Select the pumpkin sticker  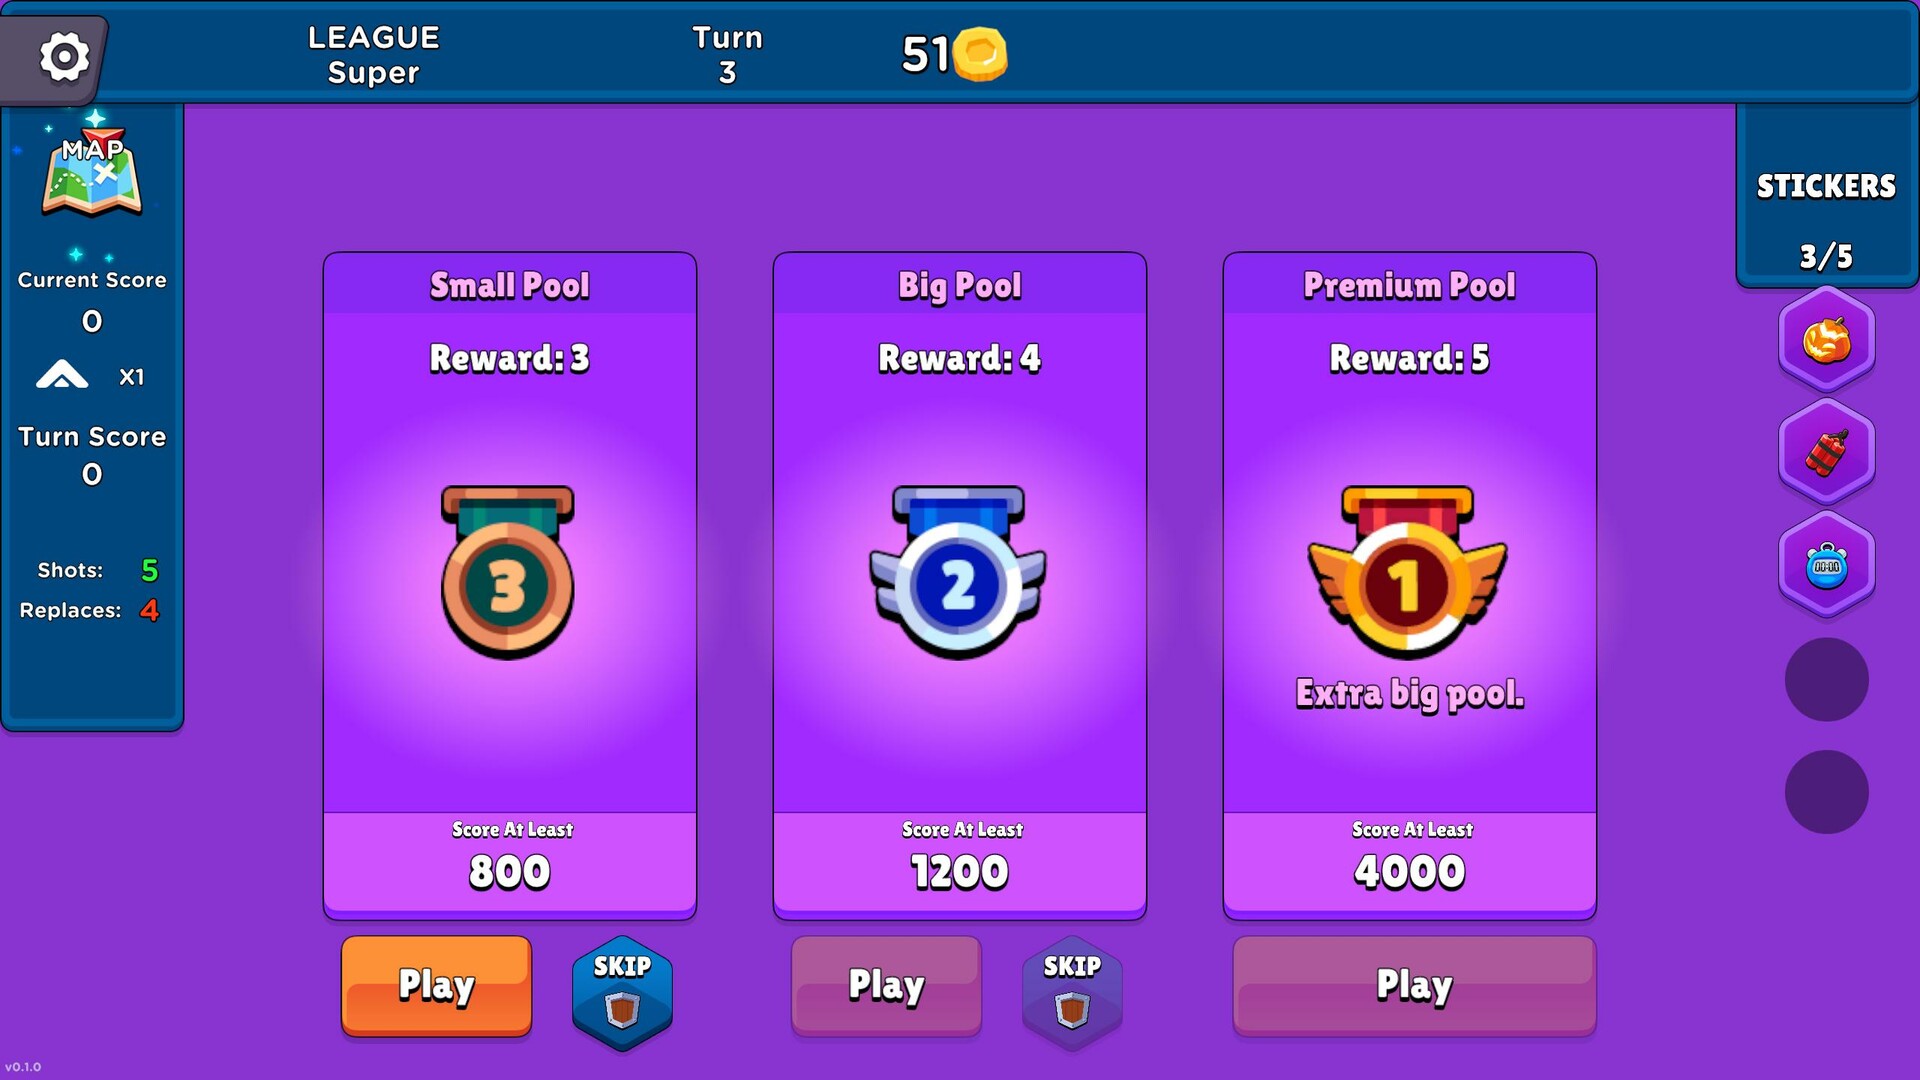tap(1826, 340)
